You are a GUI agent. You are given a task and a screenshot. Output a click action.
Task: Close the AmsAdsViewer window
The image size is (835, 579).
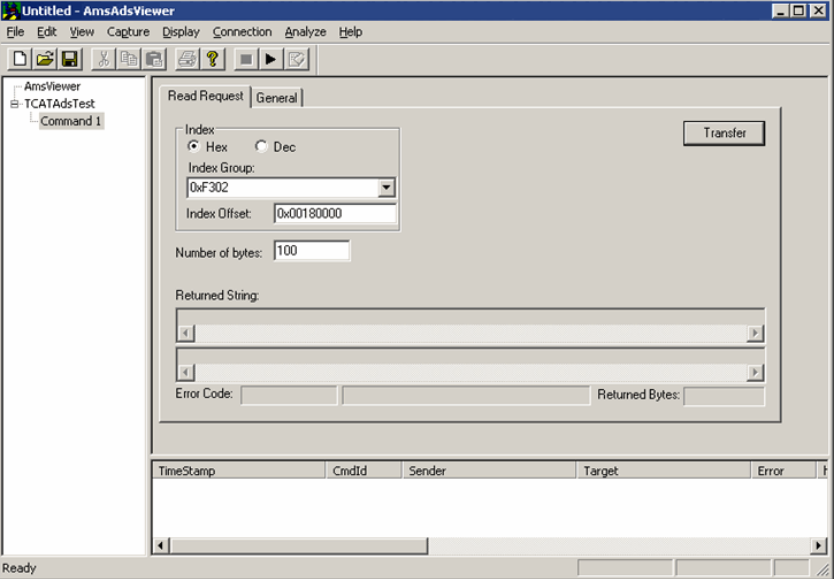coord(818,11)
